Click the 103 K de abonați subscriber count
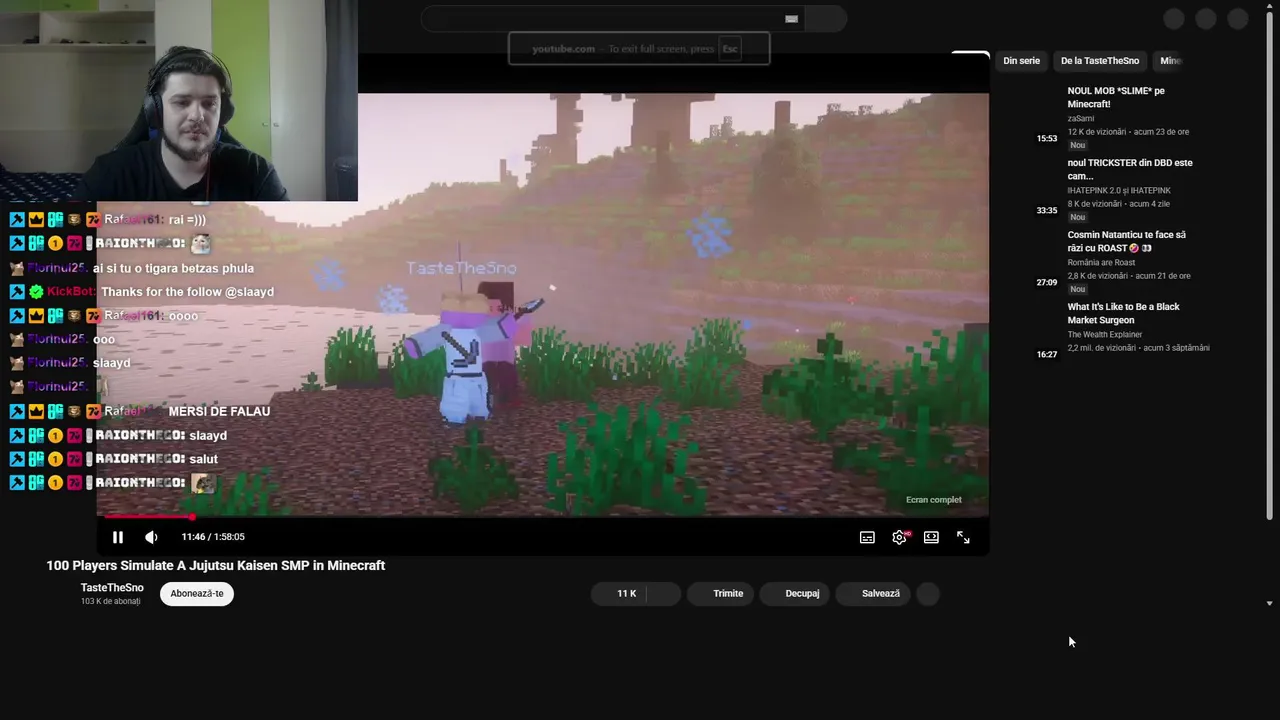The width and height of the screenshot is (1280, 720). (x=110, y=601)
